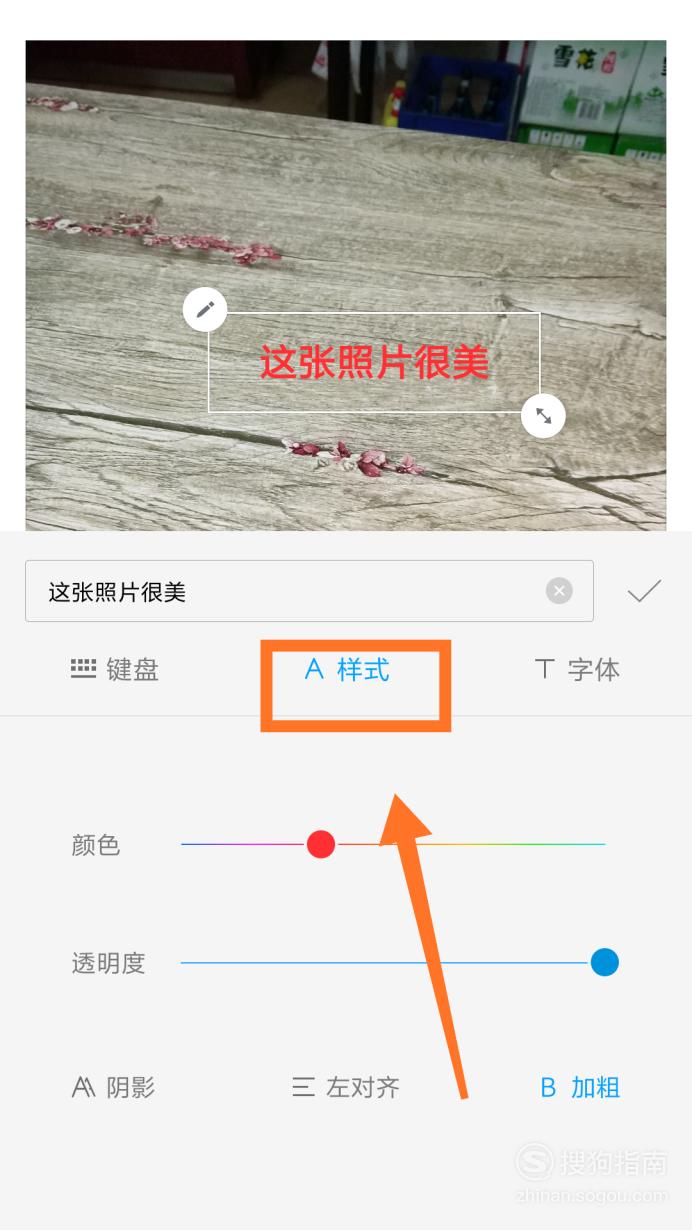Click the middle of the 透明度 slider track
692x1230 pixels.
[x=393, y=963]
